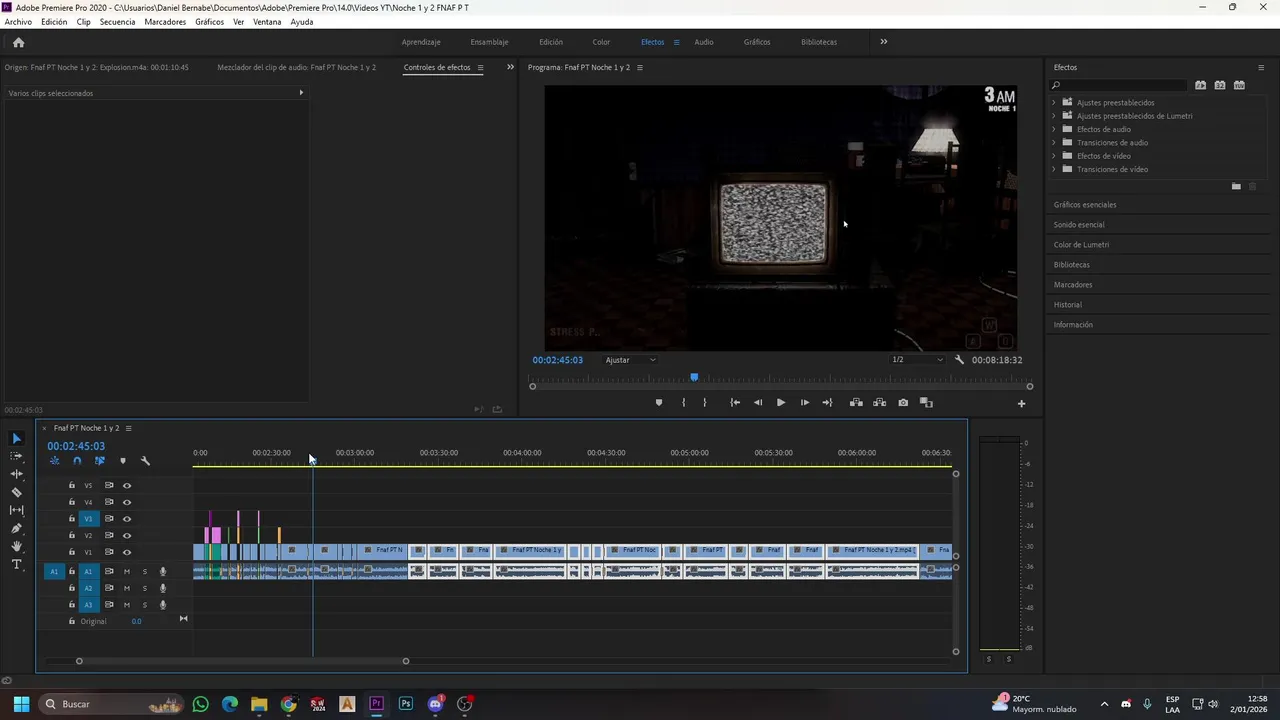Screen dimensions: 1280x720
Task: Expand Efectos de audio folder
Action: pos(1053,129)
